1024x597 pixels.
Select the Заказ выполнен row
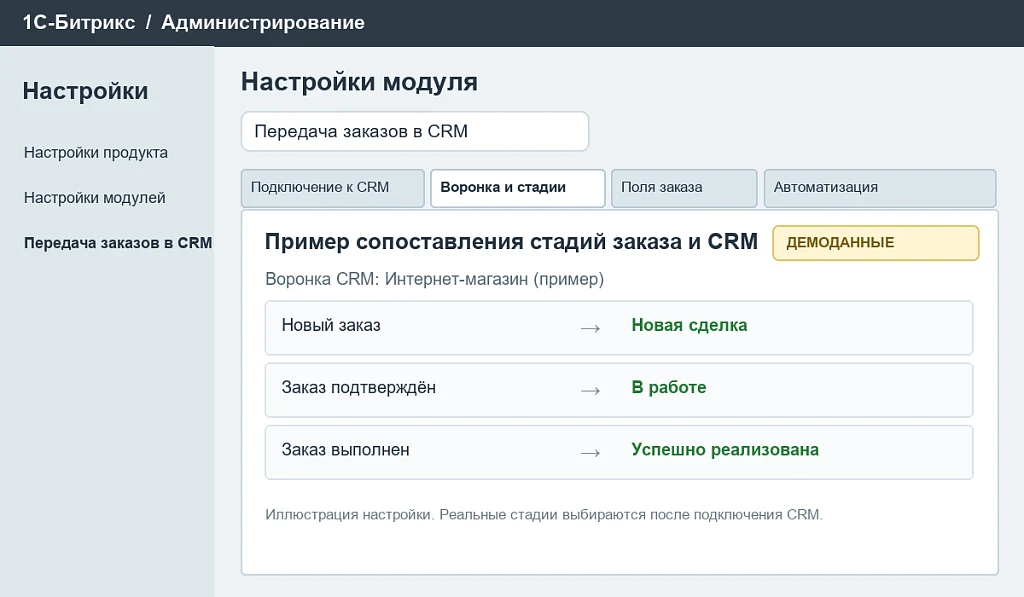click(618, 452)
